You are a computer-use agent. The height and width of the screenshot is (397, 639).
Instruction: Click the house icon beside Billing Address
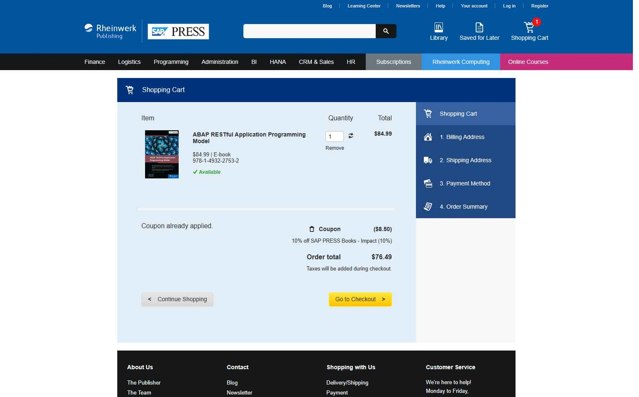(x=428, y=137)
